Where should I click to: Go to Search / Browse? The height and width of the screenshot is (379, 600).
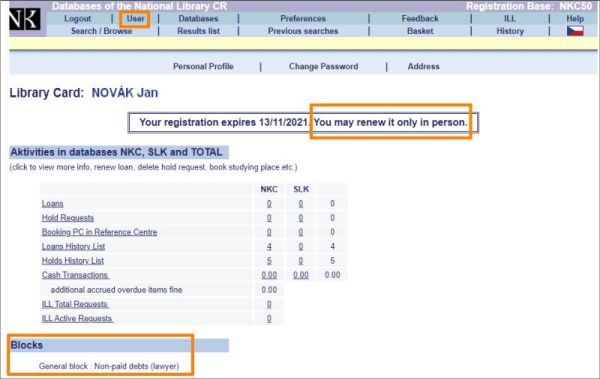(101, 31)
